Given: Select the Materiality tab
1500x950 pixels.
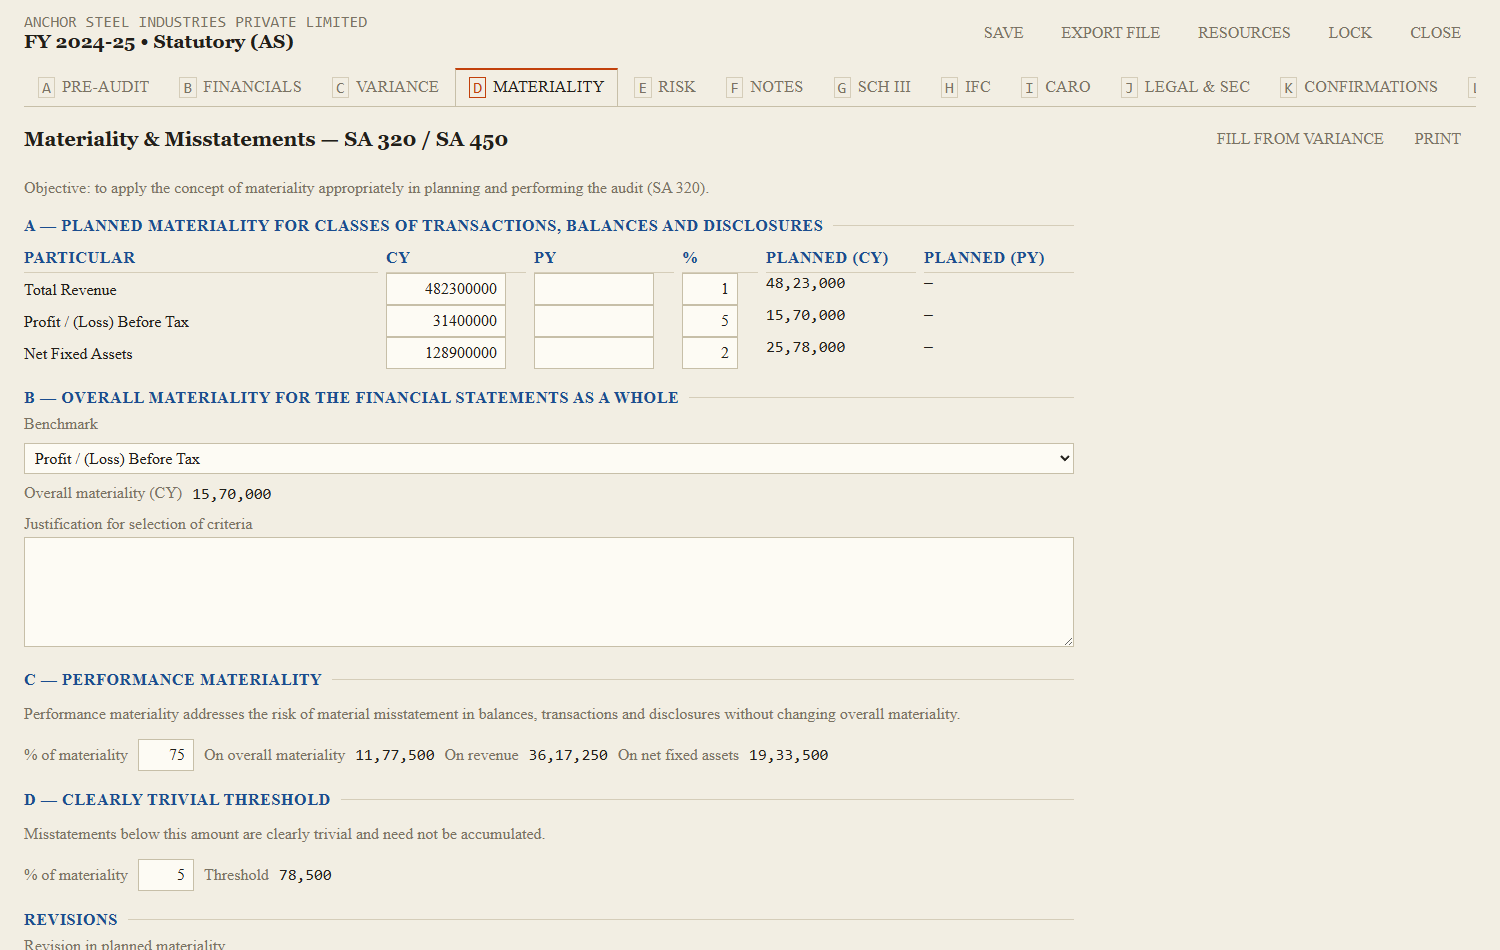Looking at the screenshot, I should 536,87.
